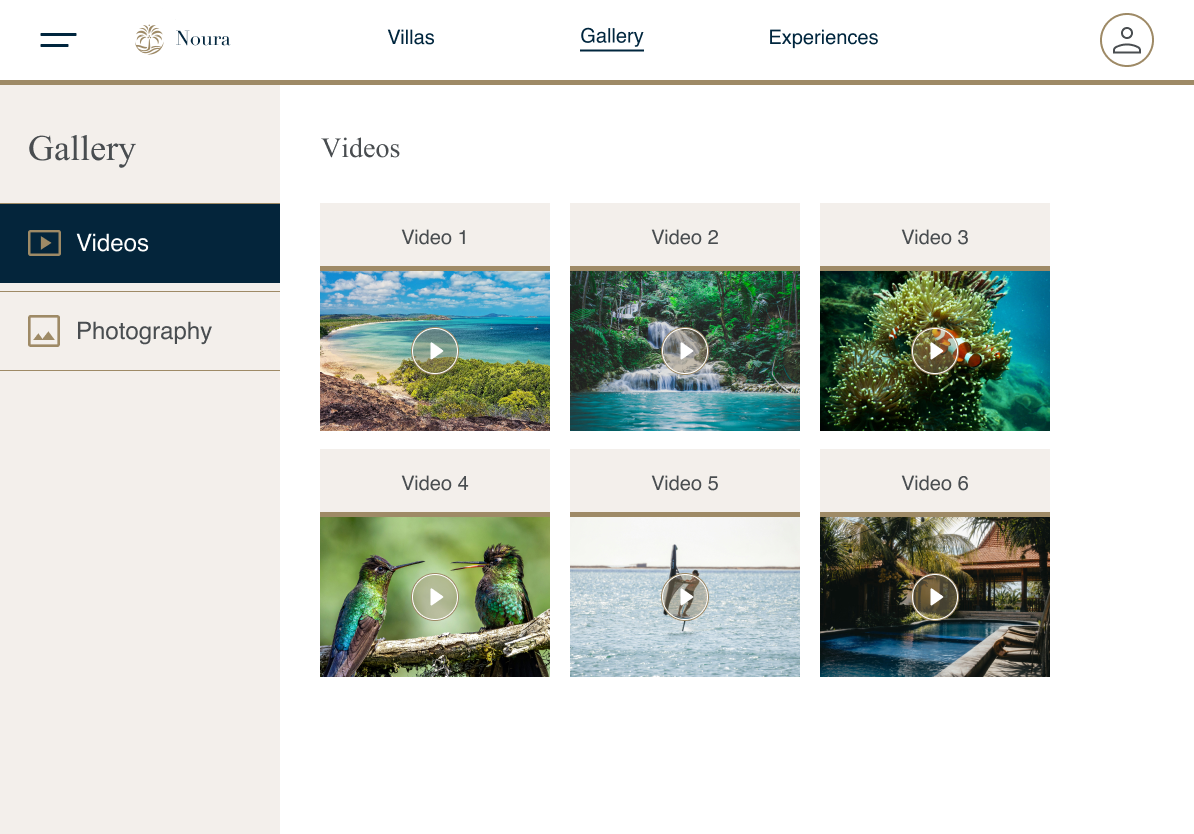Play the resort pool video in Video 6
1194x834 pixels.
pyautogui.click(x=935, y=597)
